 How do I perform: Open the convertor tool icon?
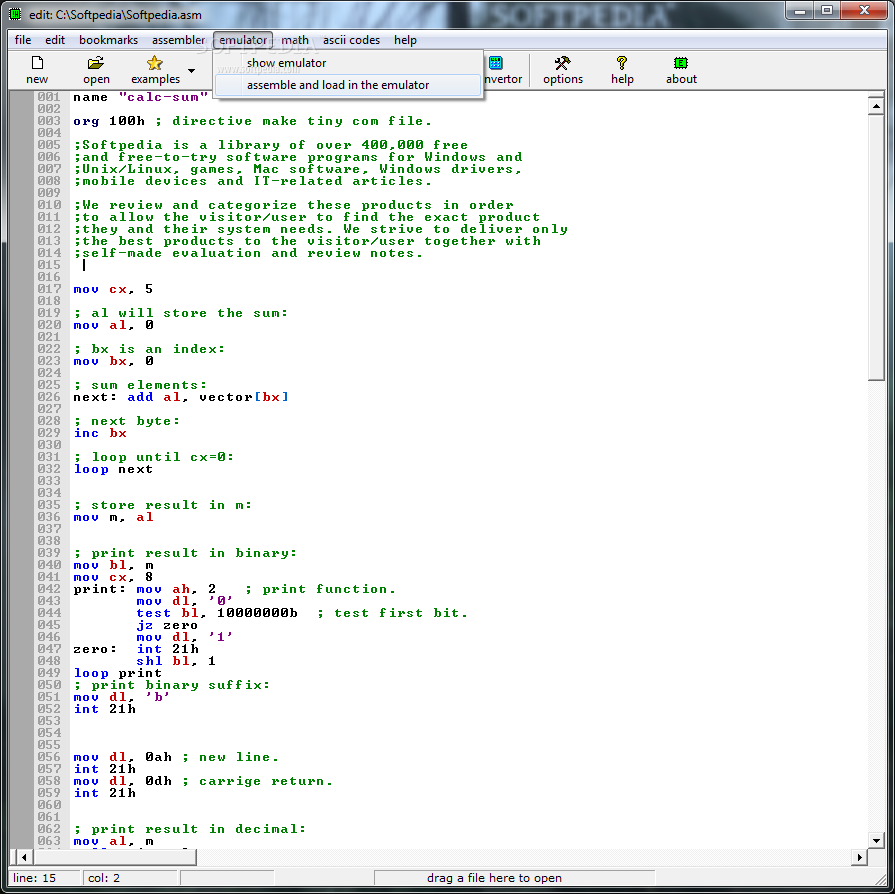[x=496, y=63]
